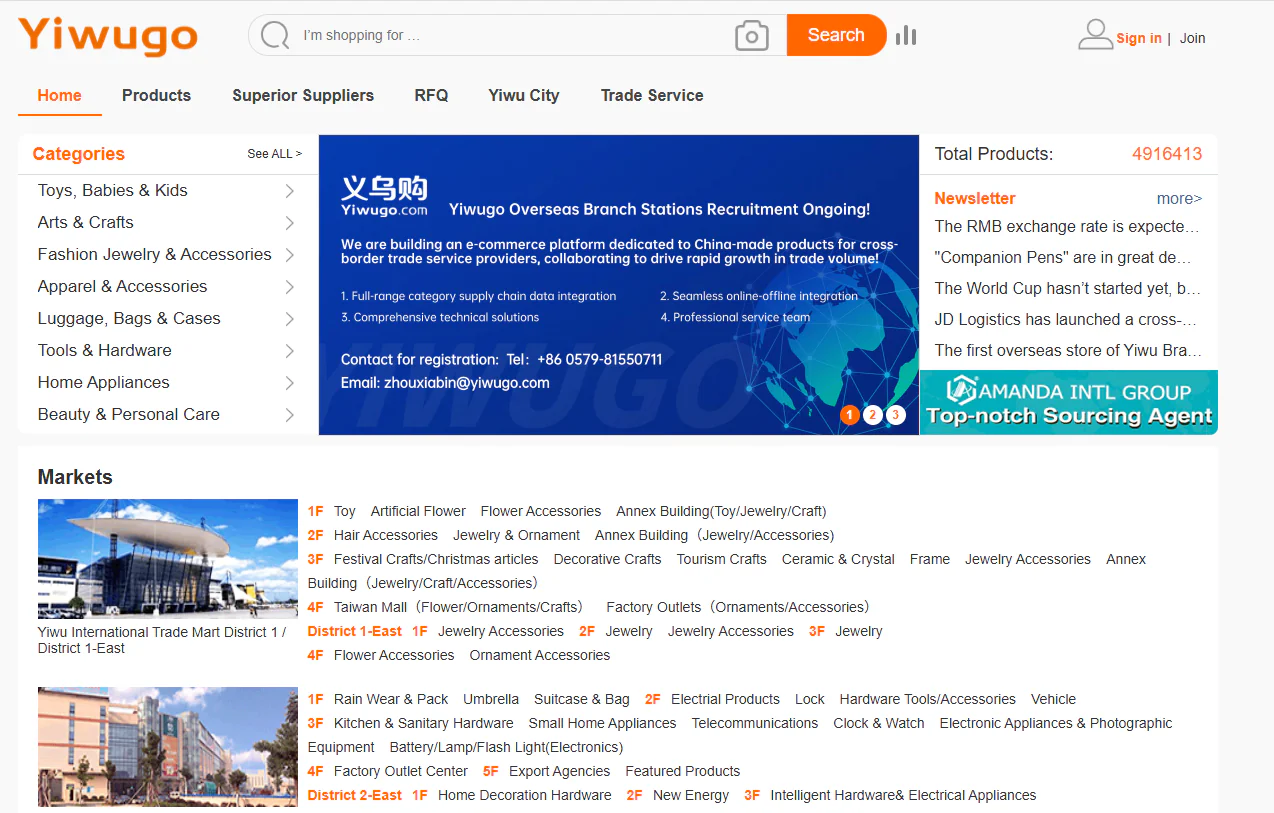The height and width of the screenshot is (813, 1274).
Task: Click the bar chart icon beside Search
Action: (x=906, y=36)
